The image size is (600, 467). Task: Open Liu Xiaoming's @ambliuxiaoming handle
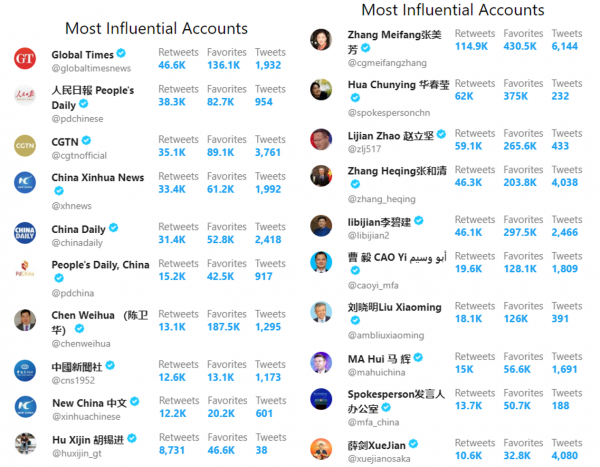tap(386, 335)
